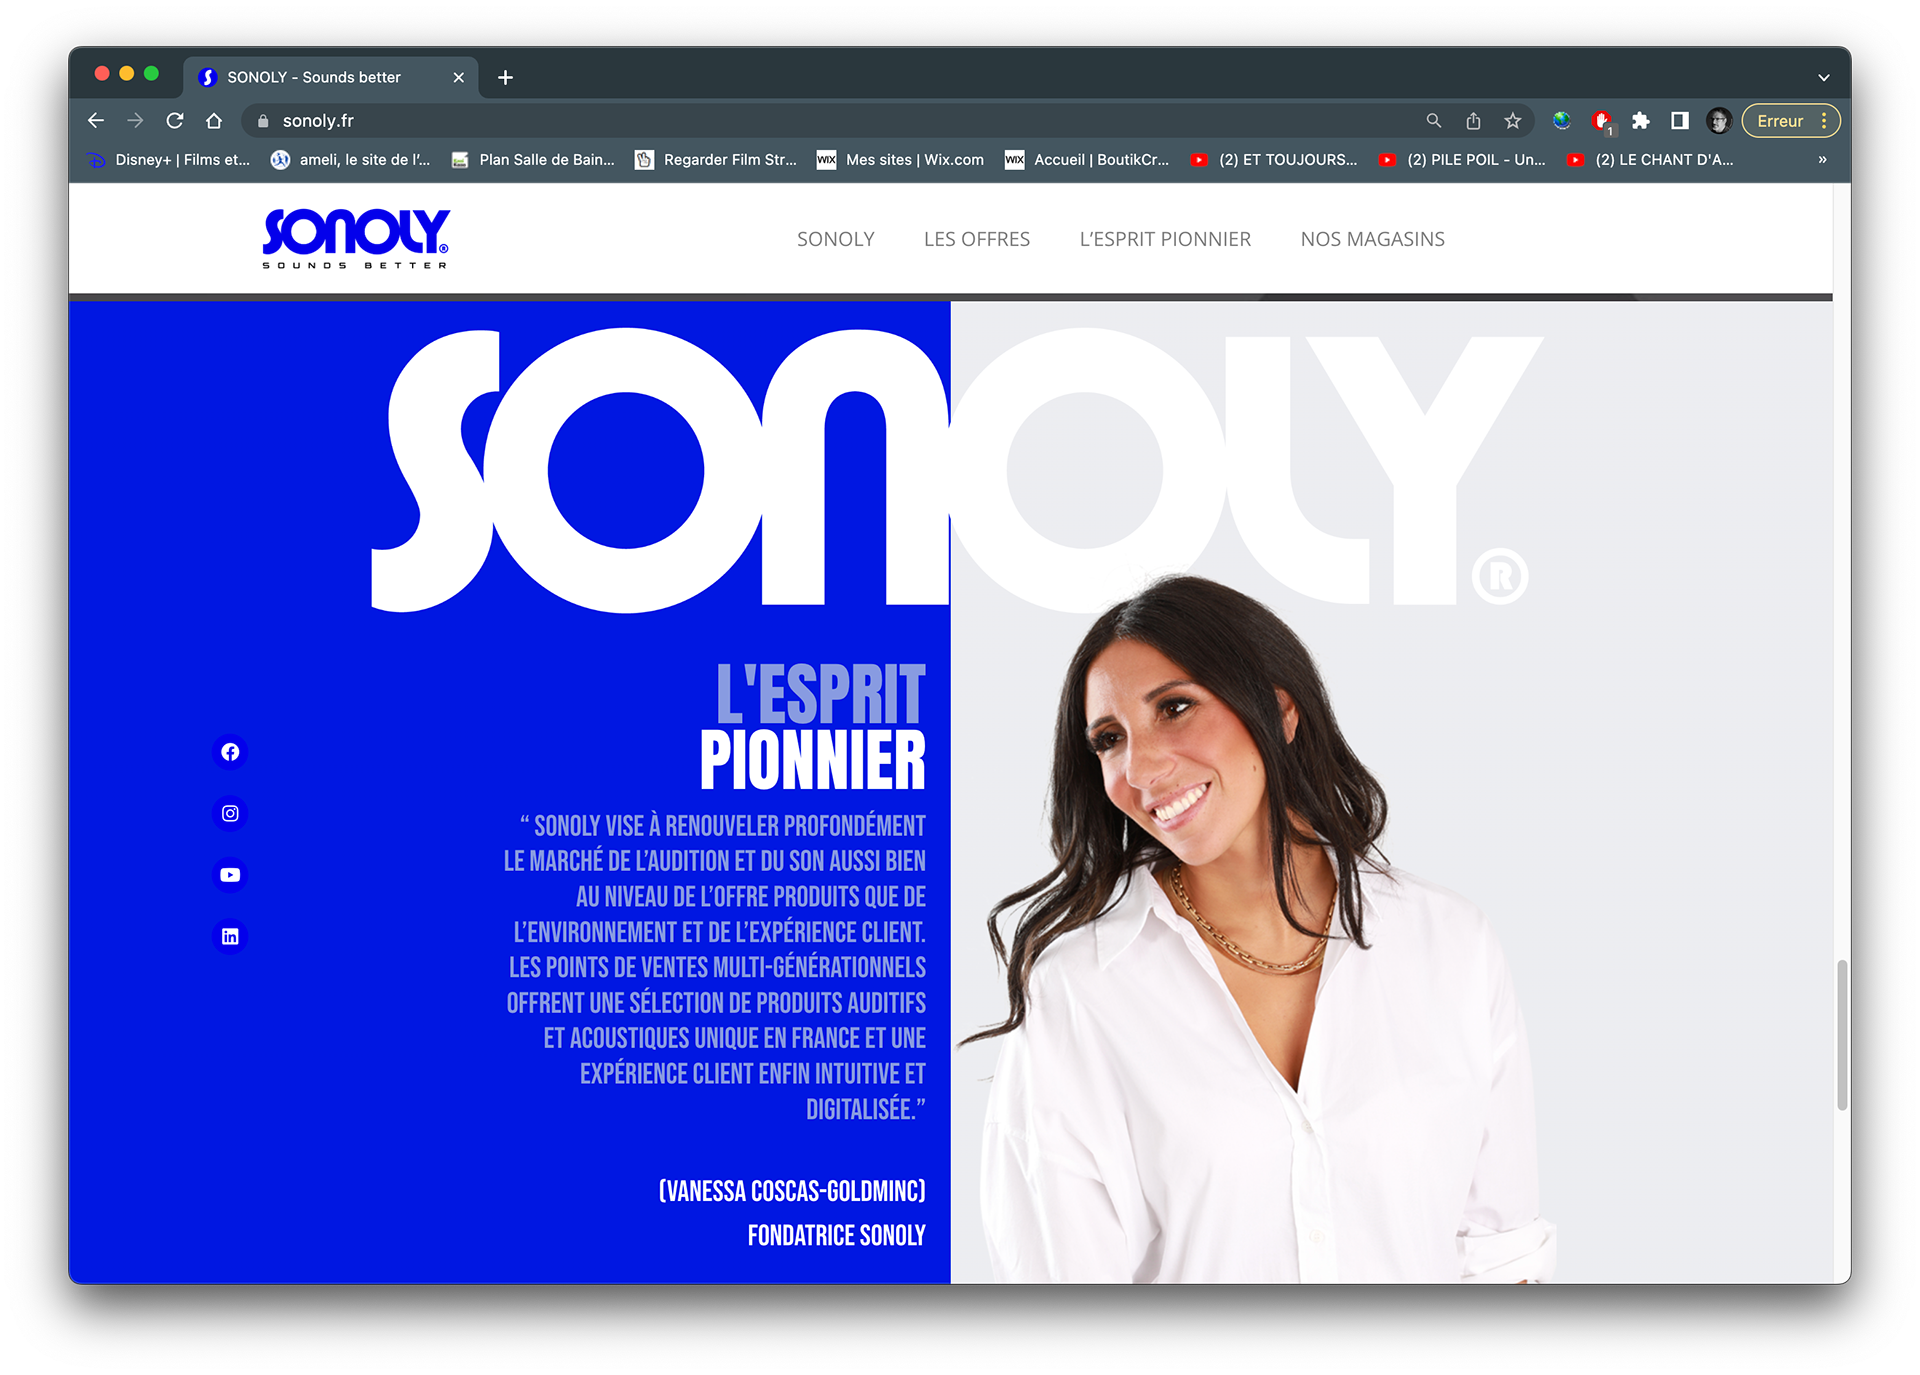Open the Facebook social icon
This screenshot has width=1920, height=1375.
(230, 752)
